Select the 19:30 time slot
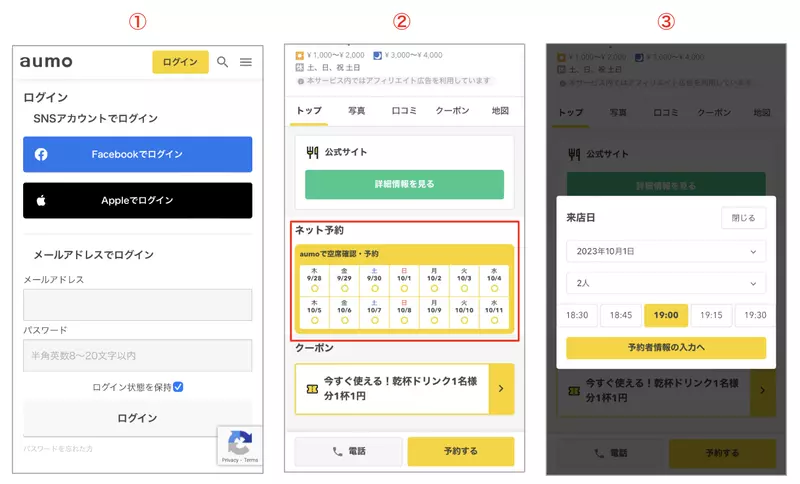Image resolution: width=800 pixels, height=484 pixels. tap(755, 315)
